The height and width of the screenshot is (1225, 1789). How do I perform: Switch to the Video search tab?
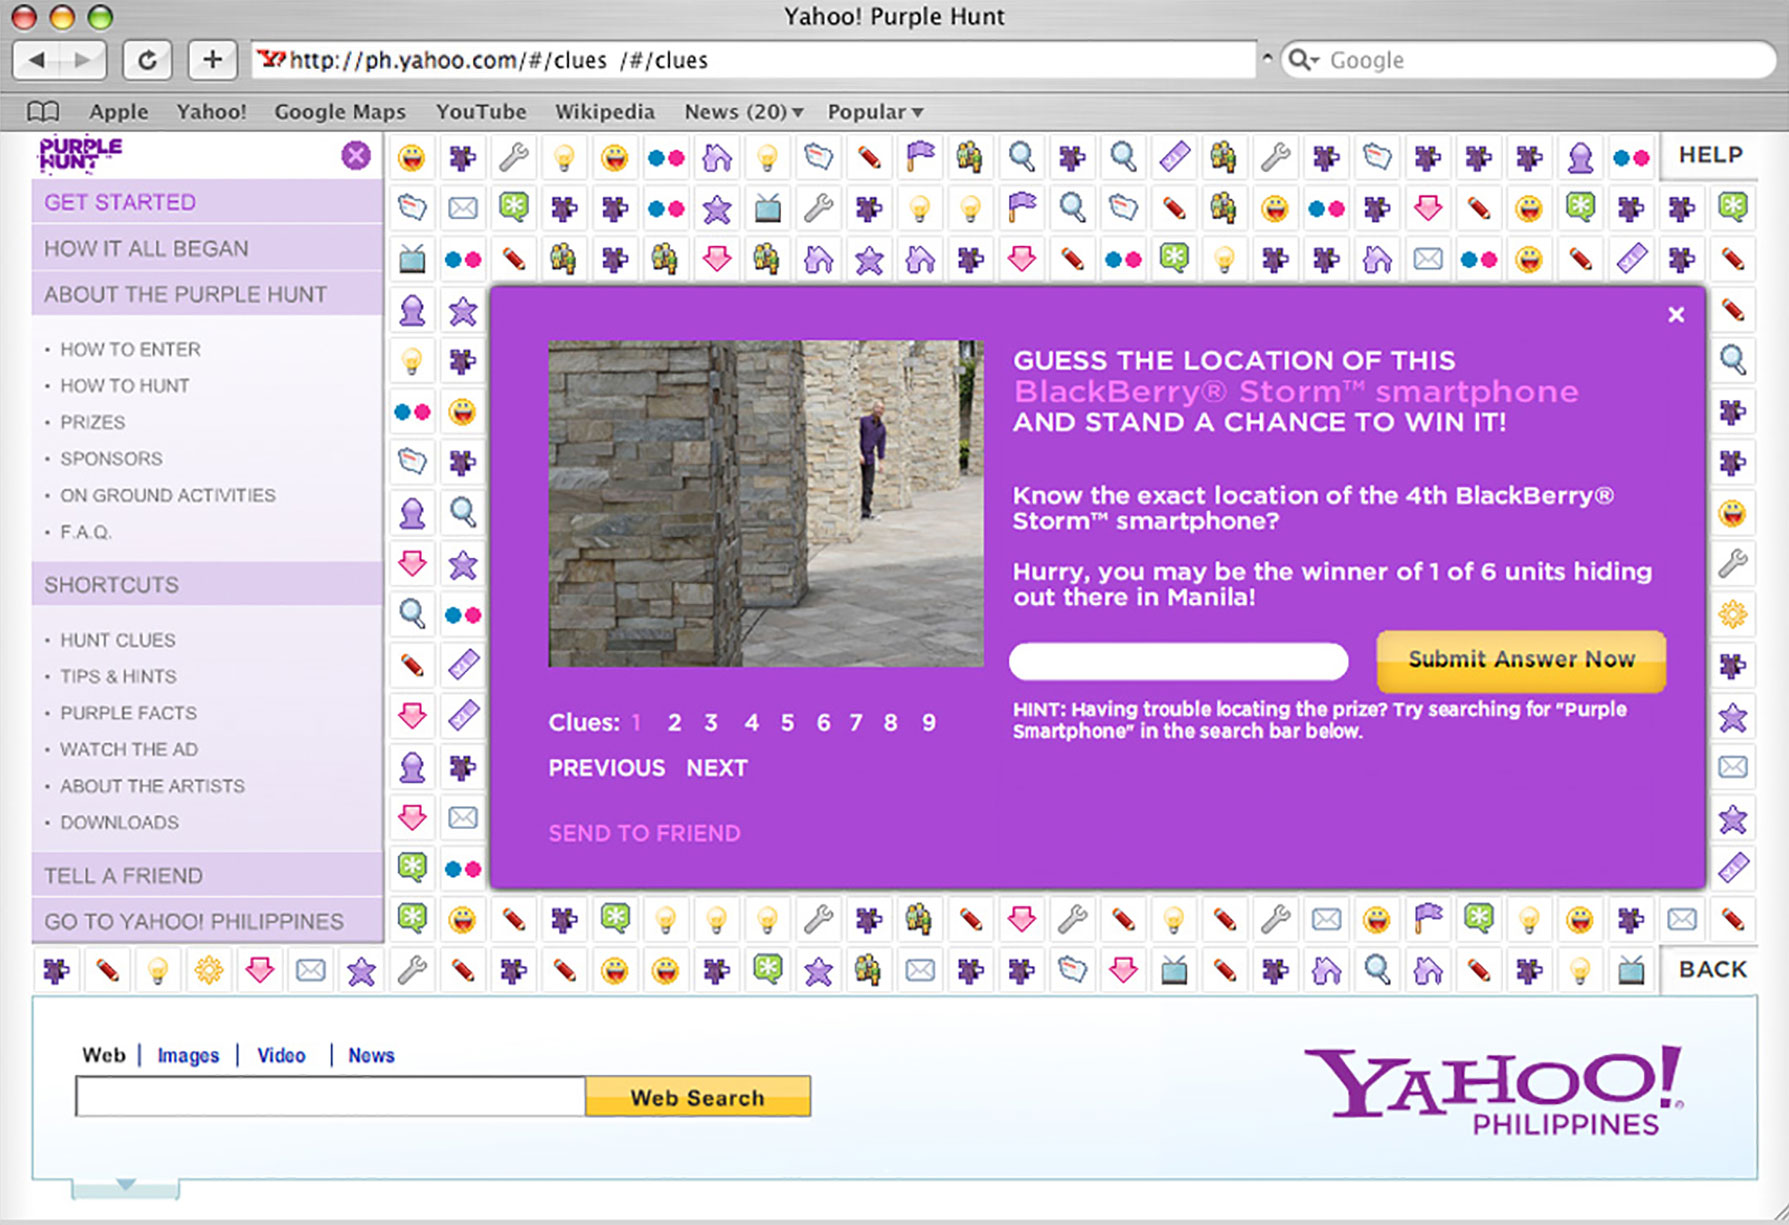(x=281, y=1055)
